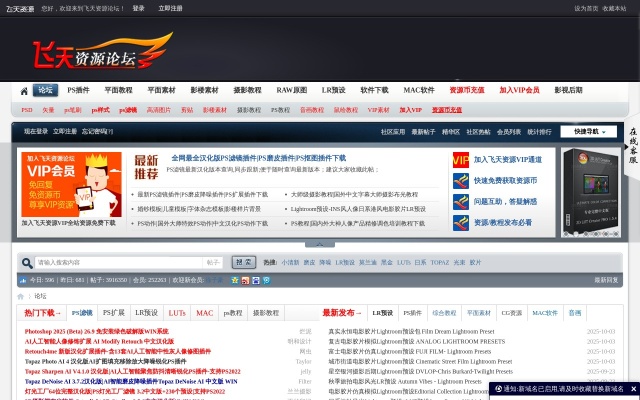
Task: Click the breadcrumb home icon above 论坛
Action: (x=21, y=296)
